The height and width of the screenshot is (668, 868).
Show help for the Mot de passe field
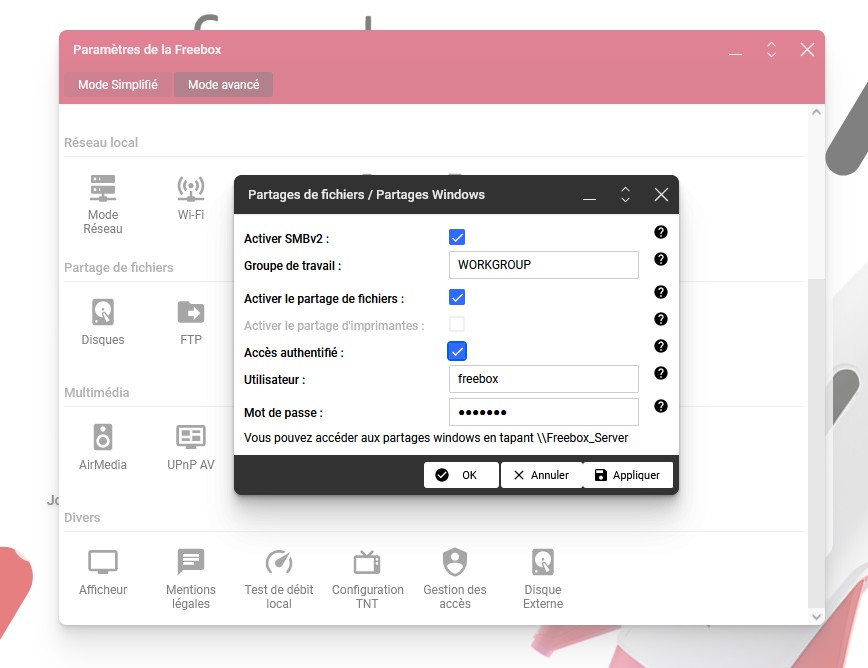660,407
